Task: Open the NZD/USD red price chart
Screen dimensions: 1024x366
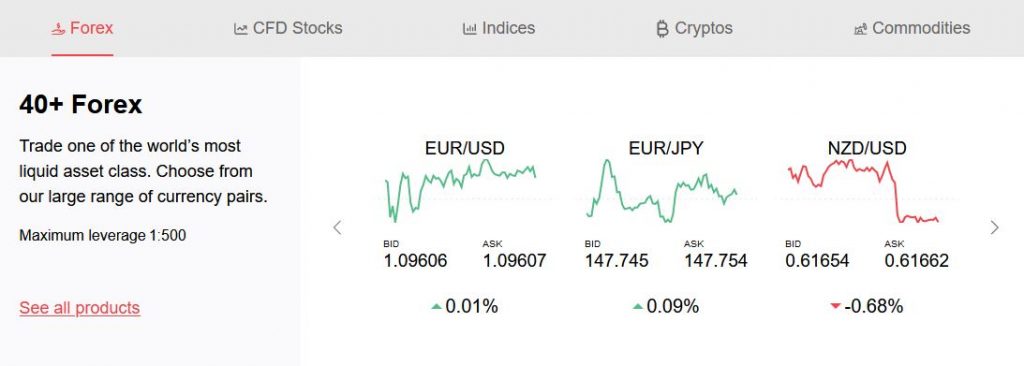Action: coord(863,190)
